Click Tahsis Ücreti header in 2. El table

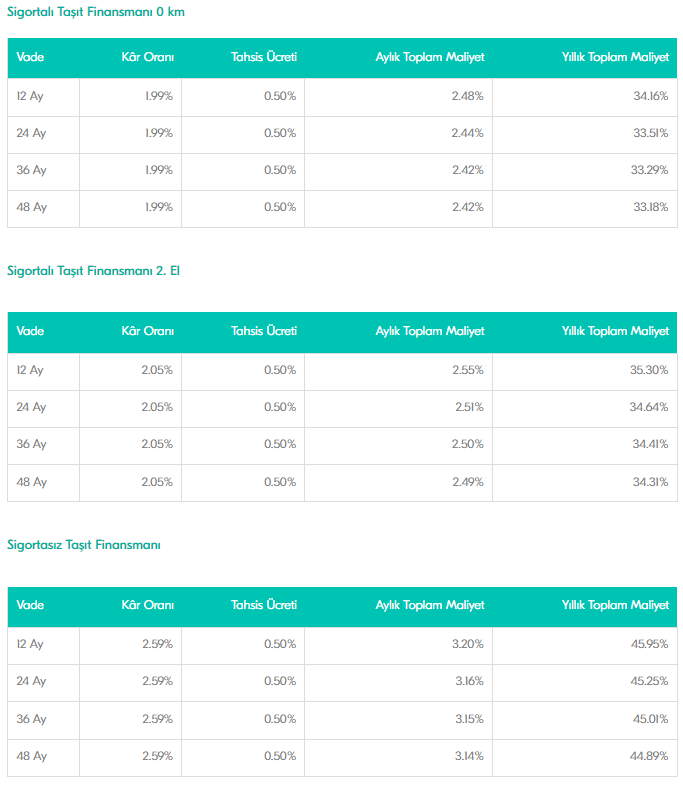[263, 331]
